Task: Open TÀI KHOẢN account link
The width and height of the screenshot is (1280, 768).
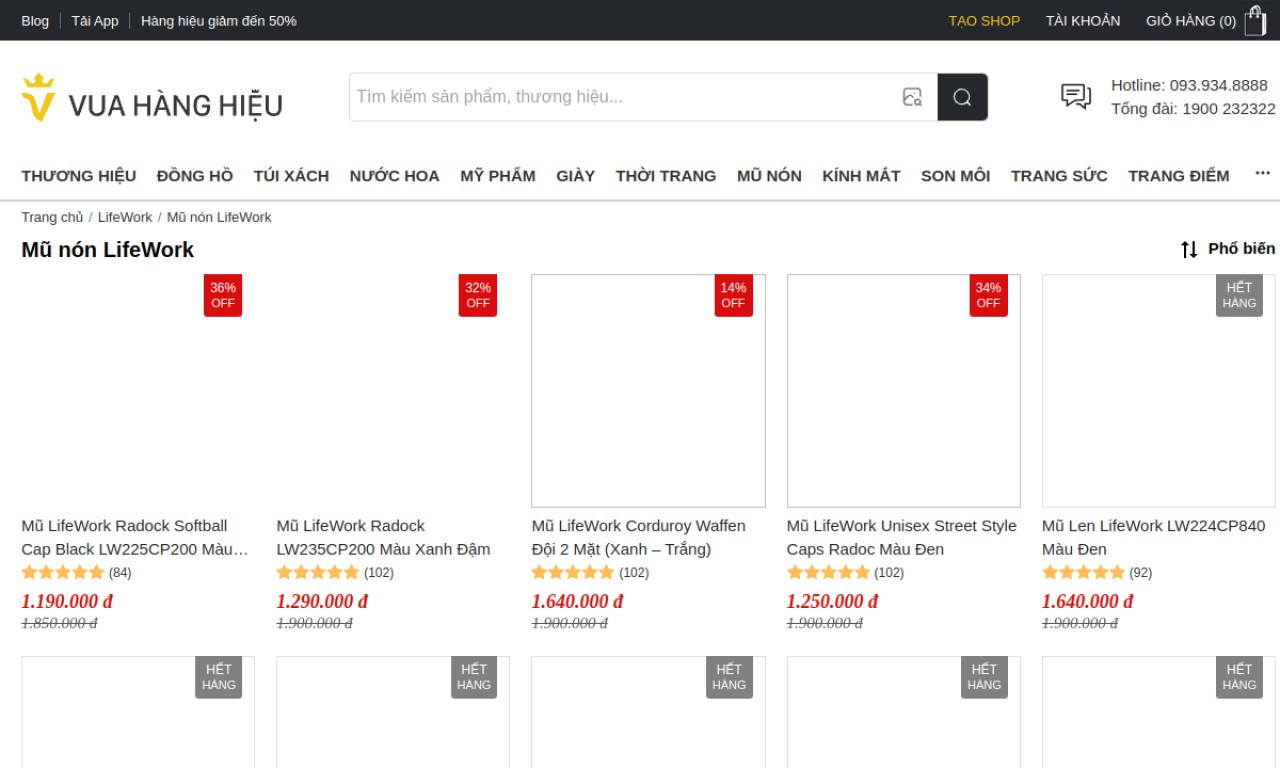Action: pyautogui.click(x=1083, y=20)
